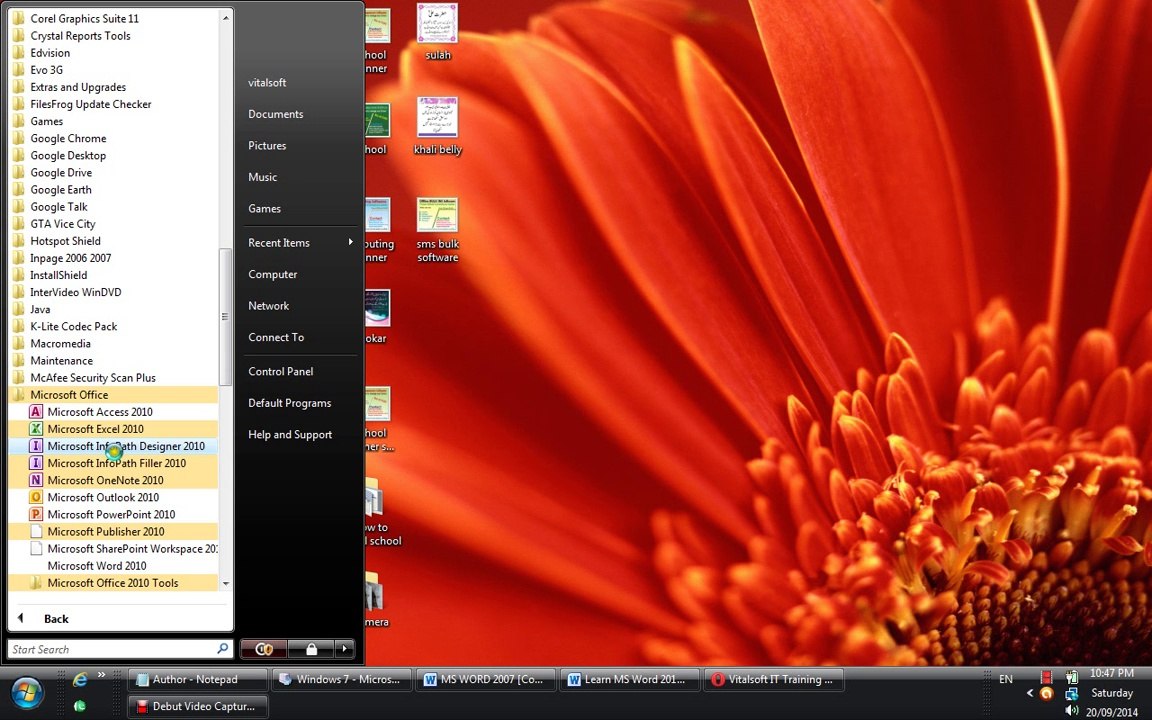1152x720 pixels.
Task: Select Connect To
Action: coord(276,337)
